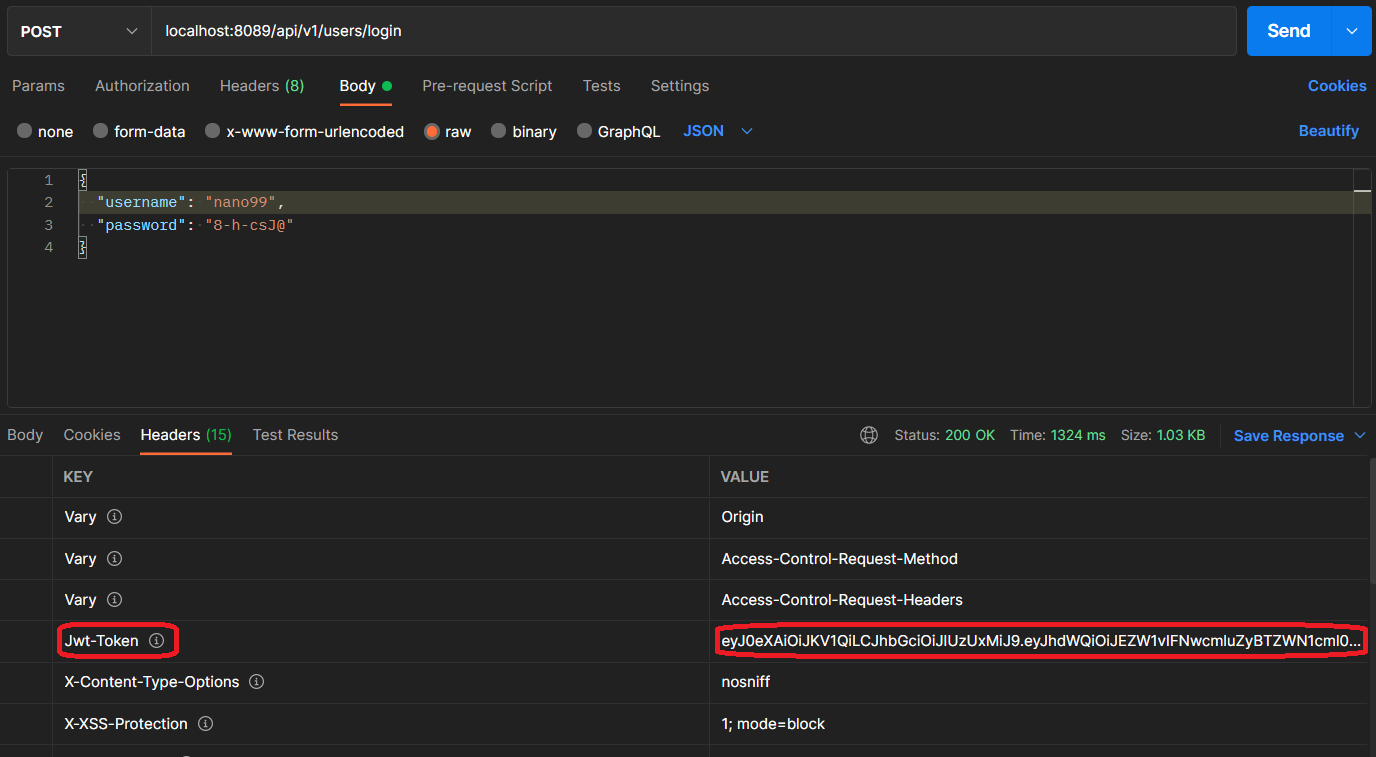1376x757 pixels.
Task: Click the fold marker at line 4 in the editor
Action: click(x=81, y=246)
